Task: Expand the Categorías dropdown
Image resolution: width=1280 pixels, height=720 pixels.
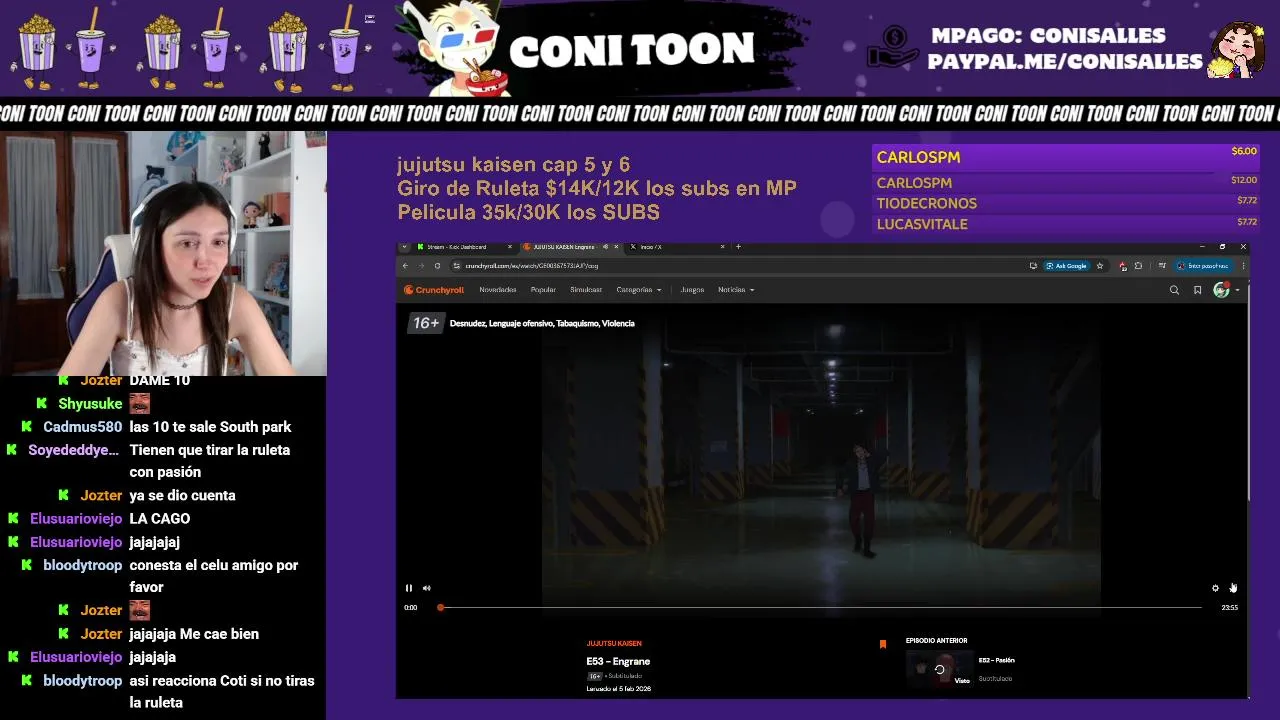Action: point(639,290)
